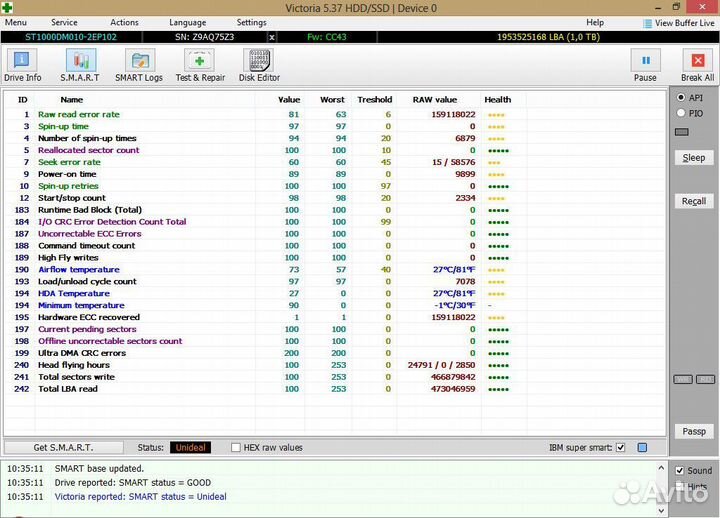Open the Drive Info panel
This screenshot has height=518, width=720.
(22, 65)
